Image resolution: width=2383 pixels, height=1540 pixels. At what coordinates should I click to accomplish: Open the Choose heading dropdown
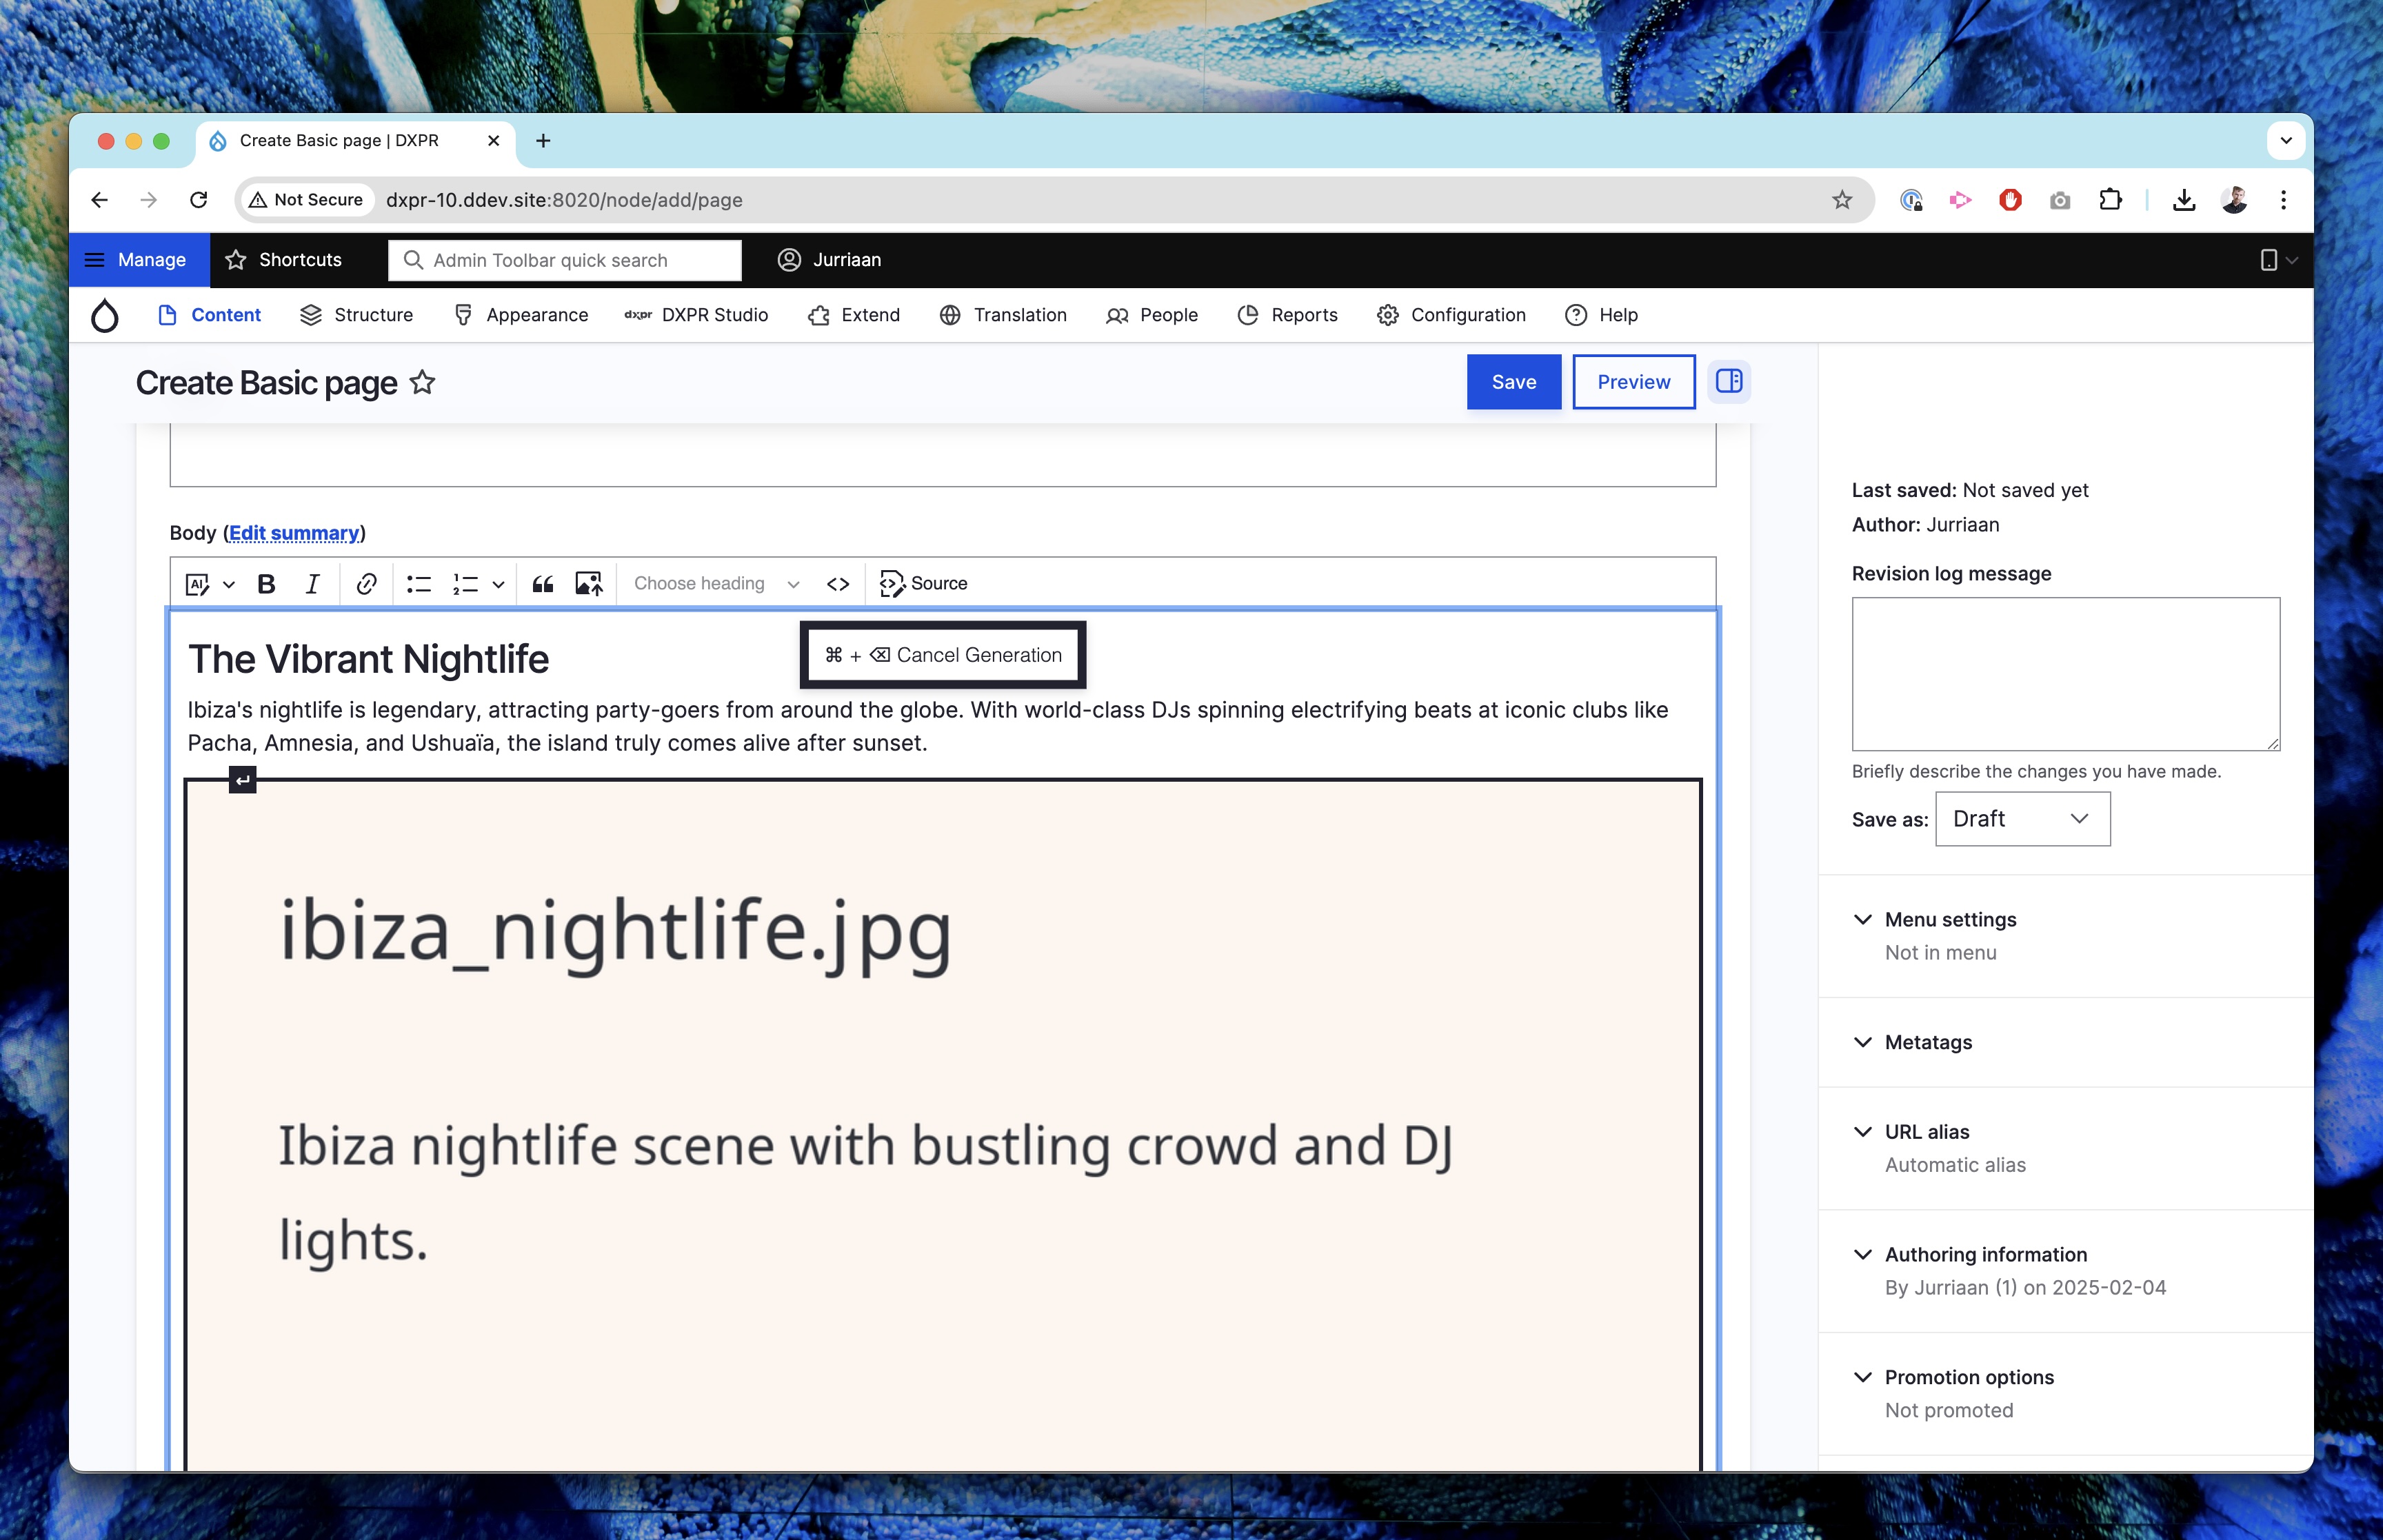[713, 583]
